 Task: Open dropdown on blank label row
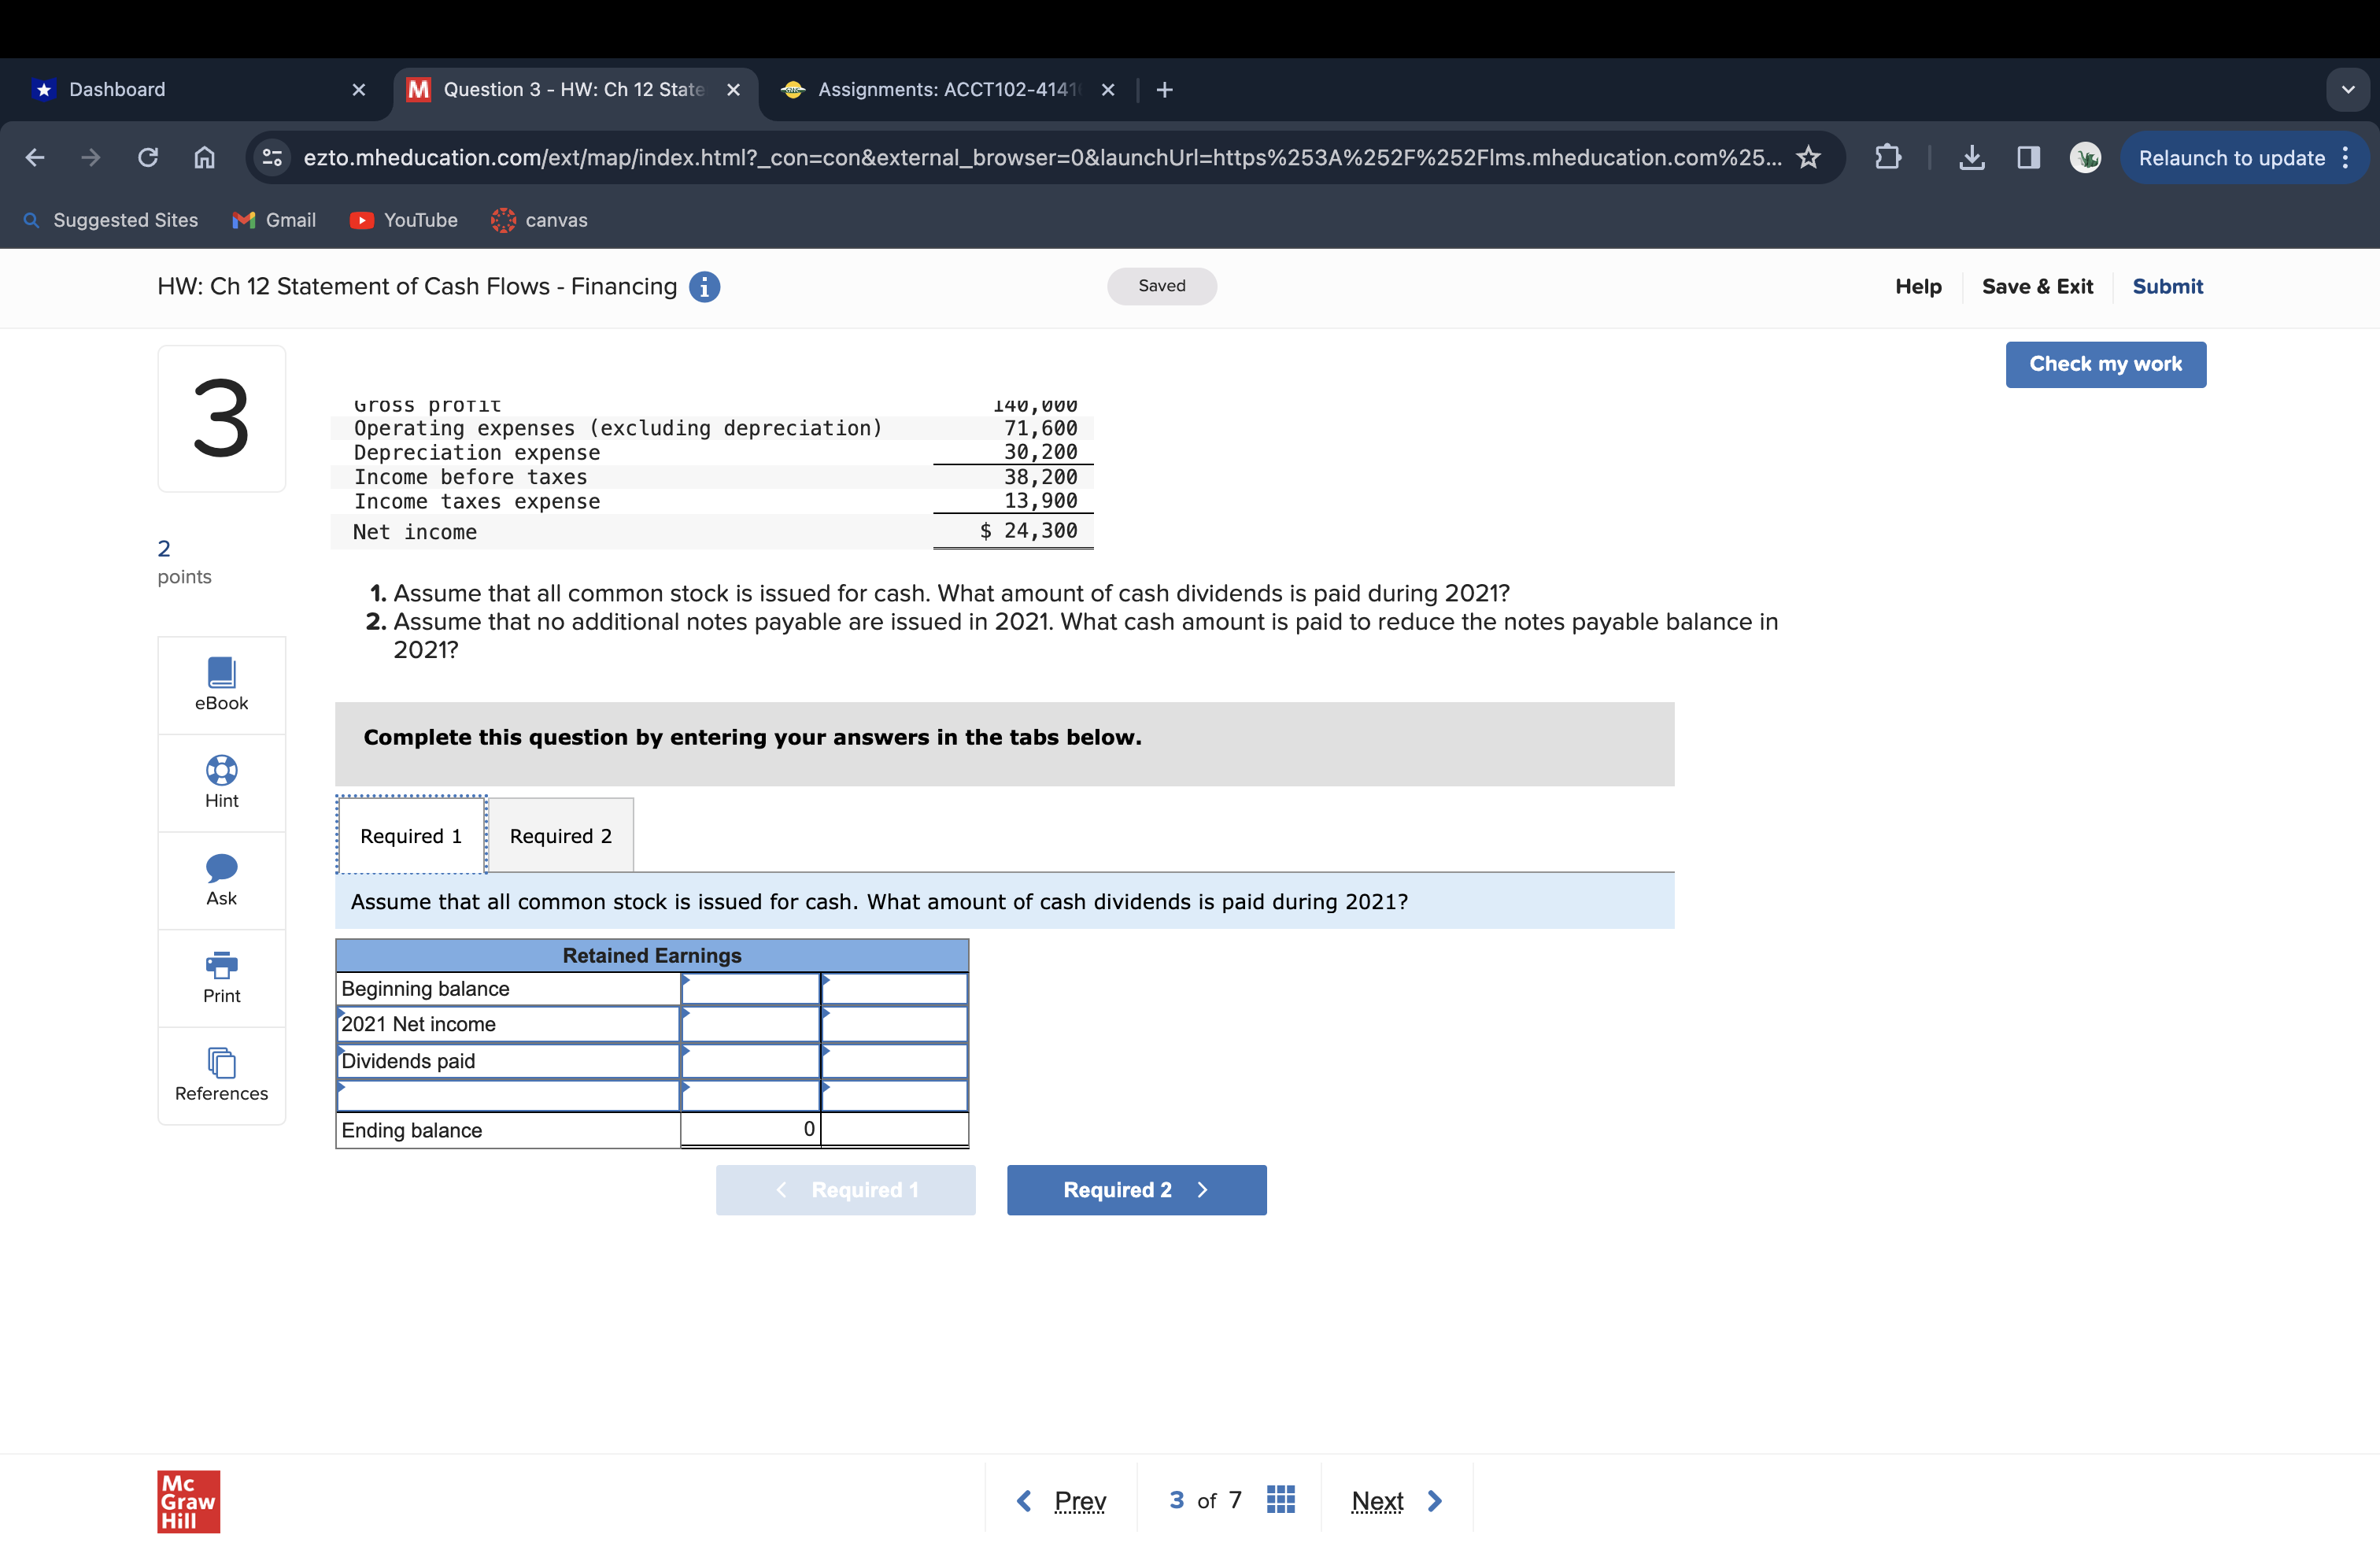(508, 1096)
